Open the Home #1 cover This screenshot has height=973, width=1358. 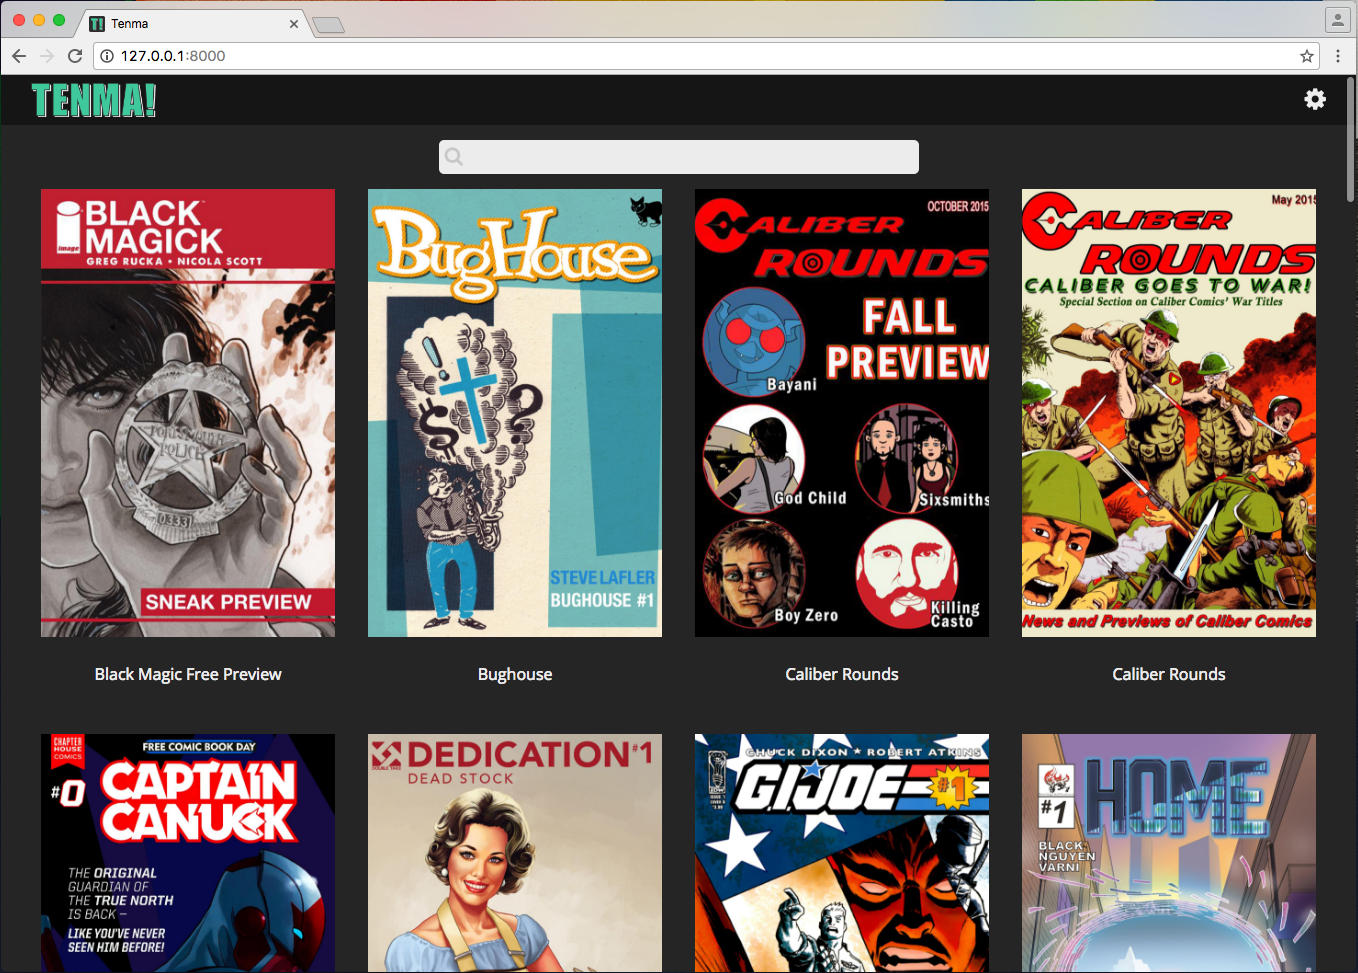[1169, 853]
